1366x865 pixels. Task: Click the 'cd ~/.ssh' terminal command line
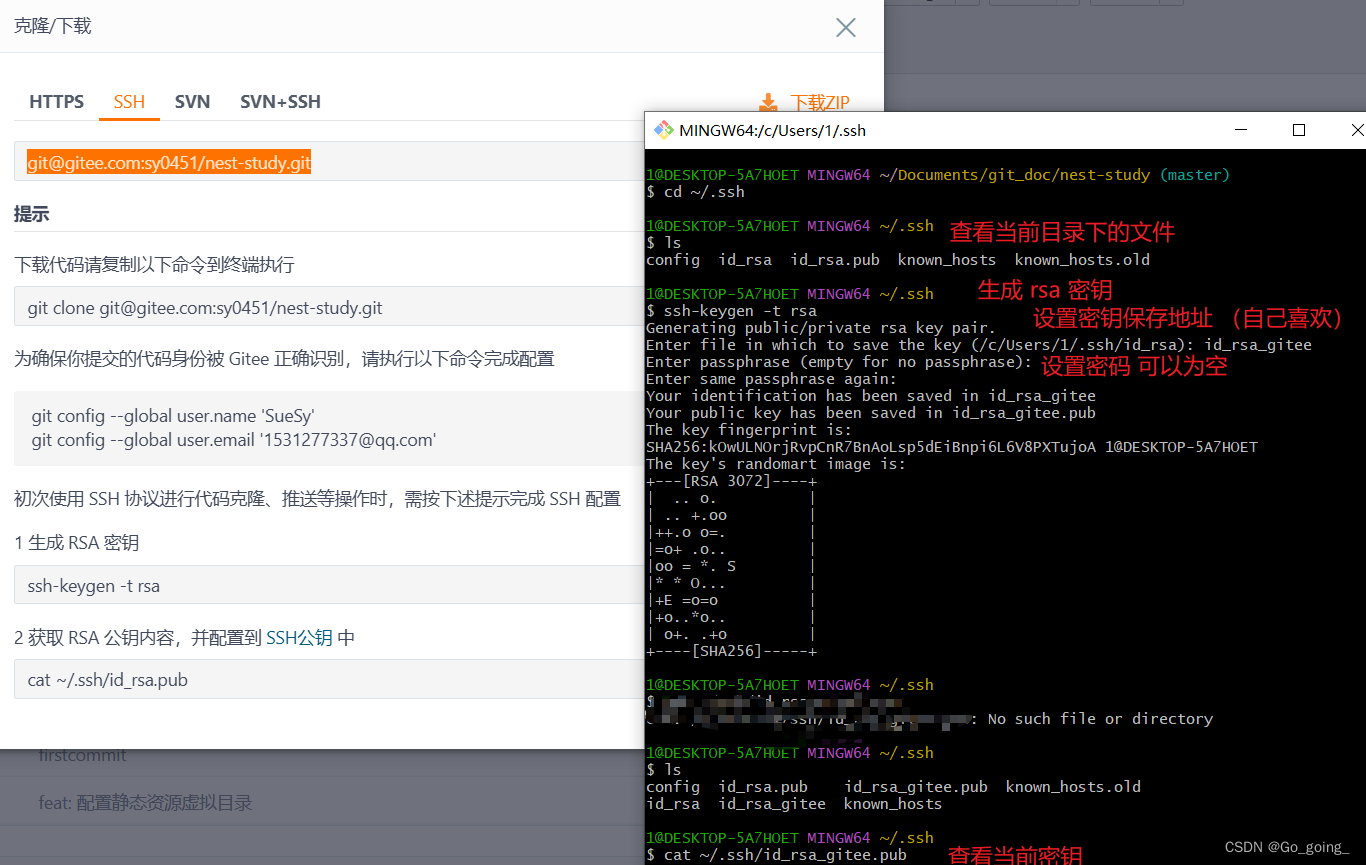coord(695,192)
